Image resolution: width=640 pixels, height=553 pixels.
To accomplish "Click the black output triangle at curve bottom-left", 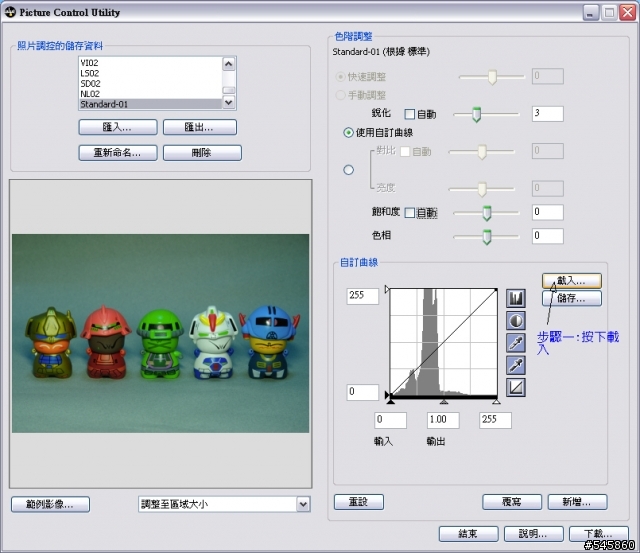I will point(387,395).
